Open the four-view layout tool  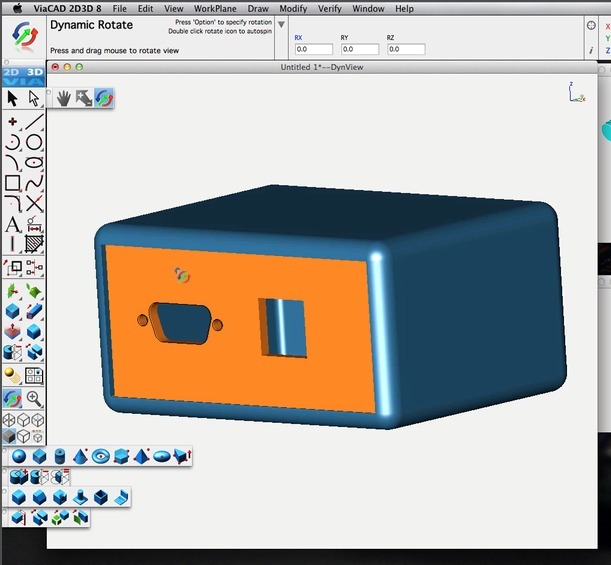point(34,376)
